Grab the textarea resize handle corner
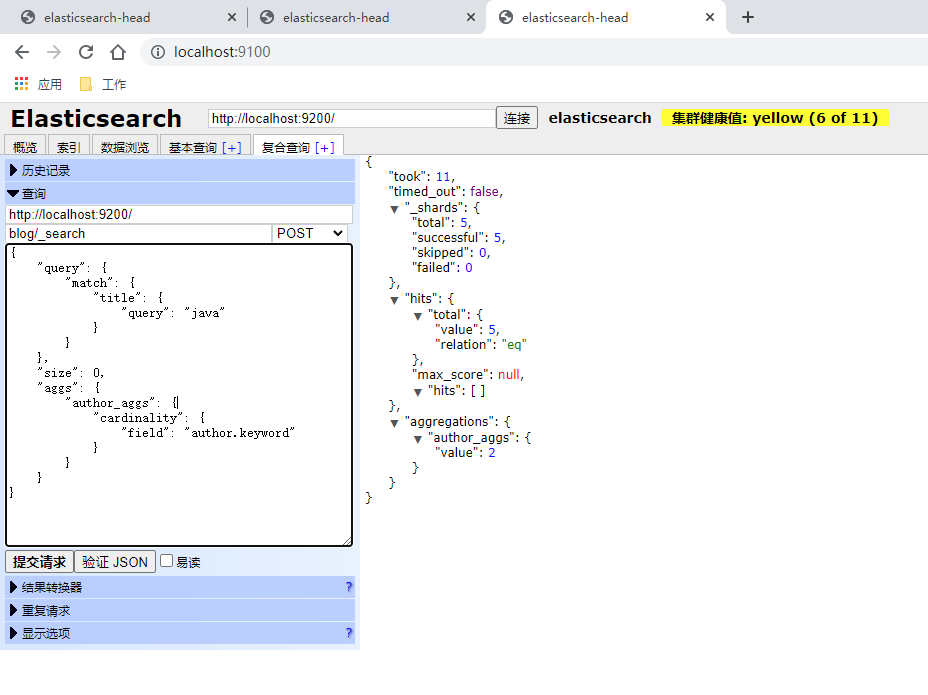 (x=347, y=541)
